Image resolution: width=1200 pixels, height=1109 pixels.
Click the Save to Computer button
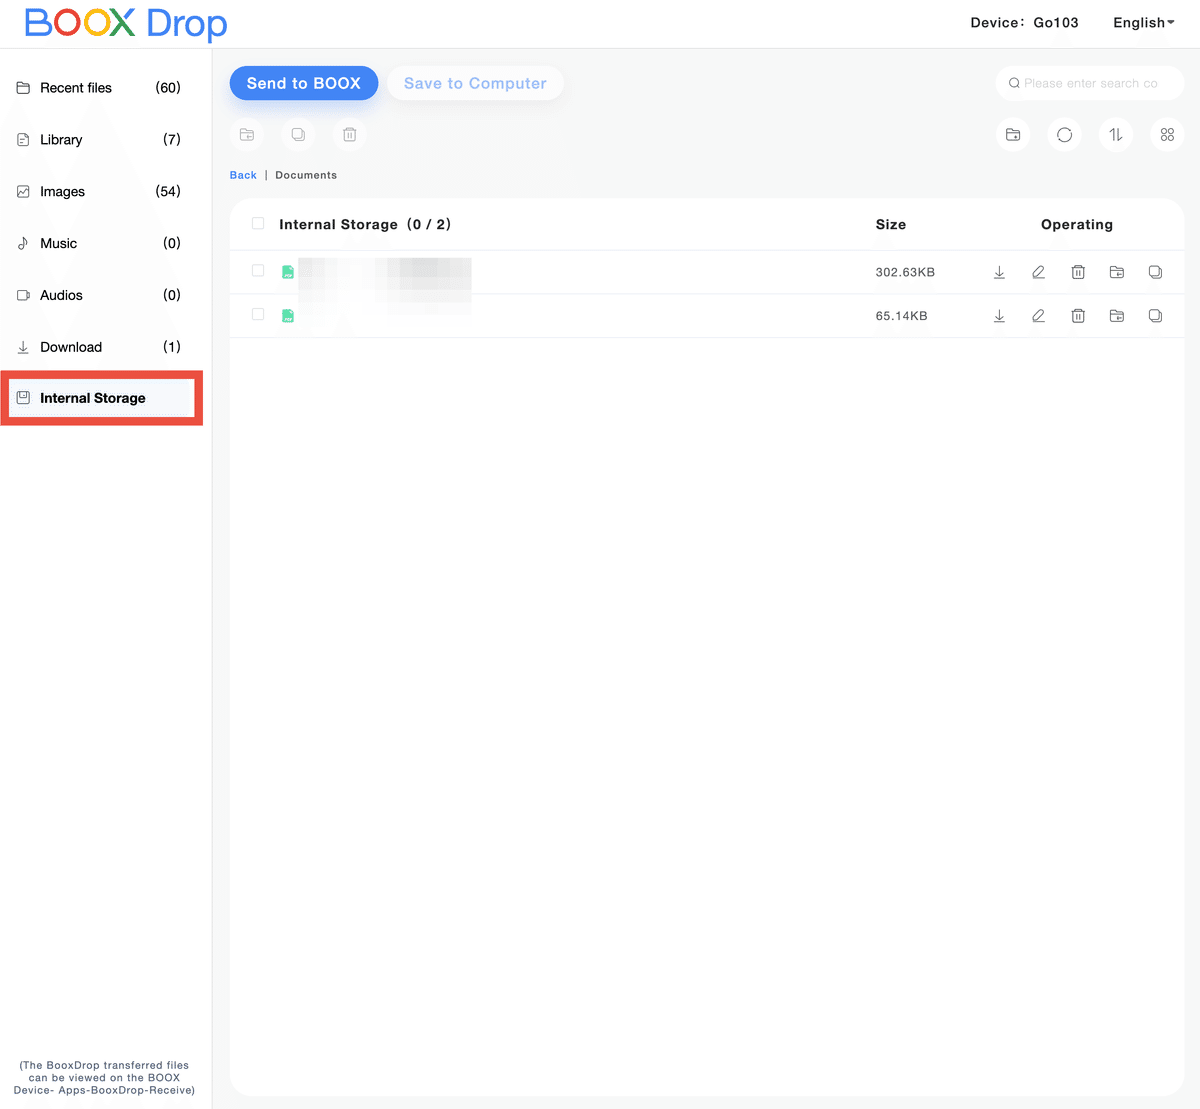[475, 83]
